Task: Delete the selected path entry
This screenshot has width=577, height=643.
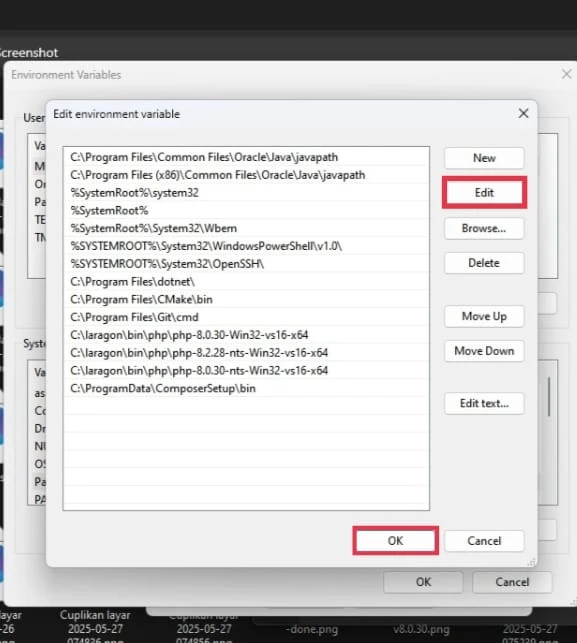Action: (484, 263)
